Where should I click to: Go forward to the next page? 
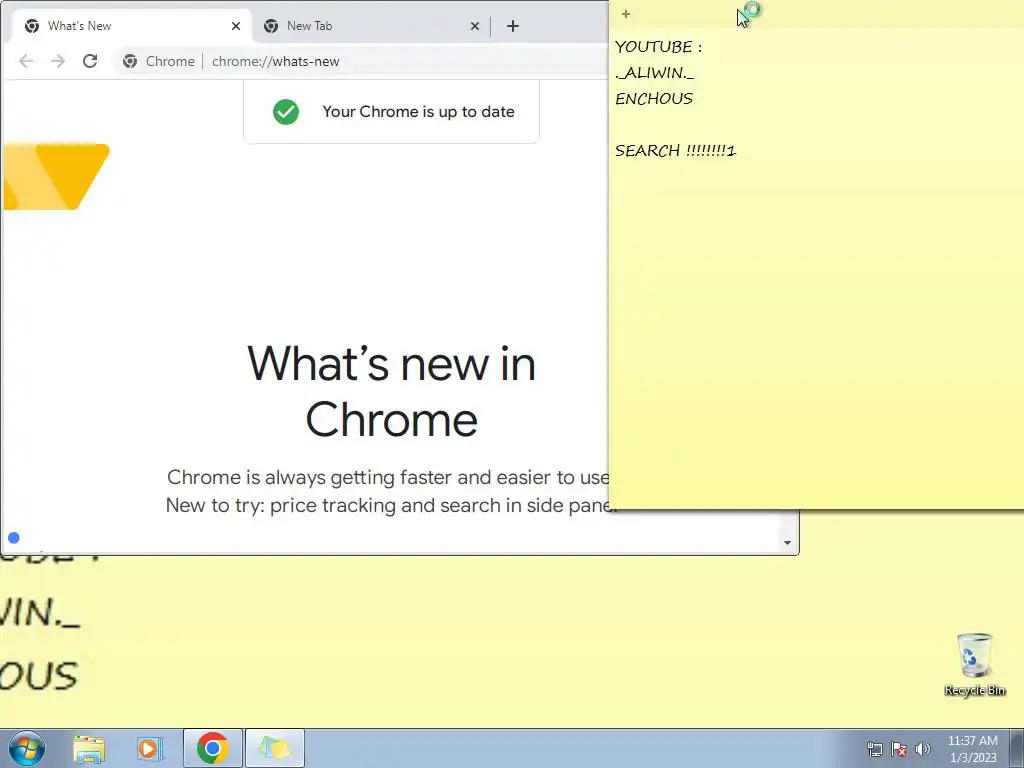[58, 61]
